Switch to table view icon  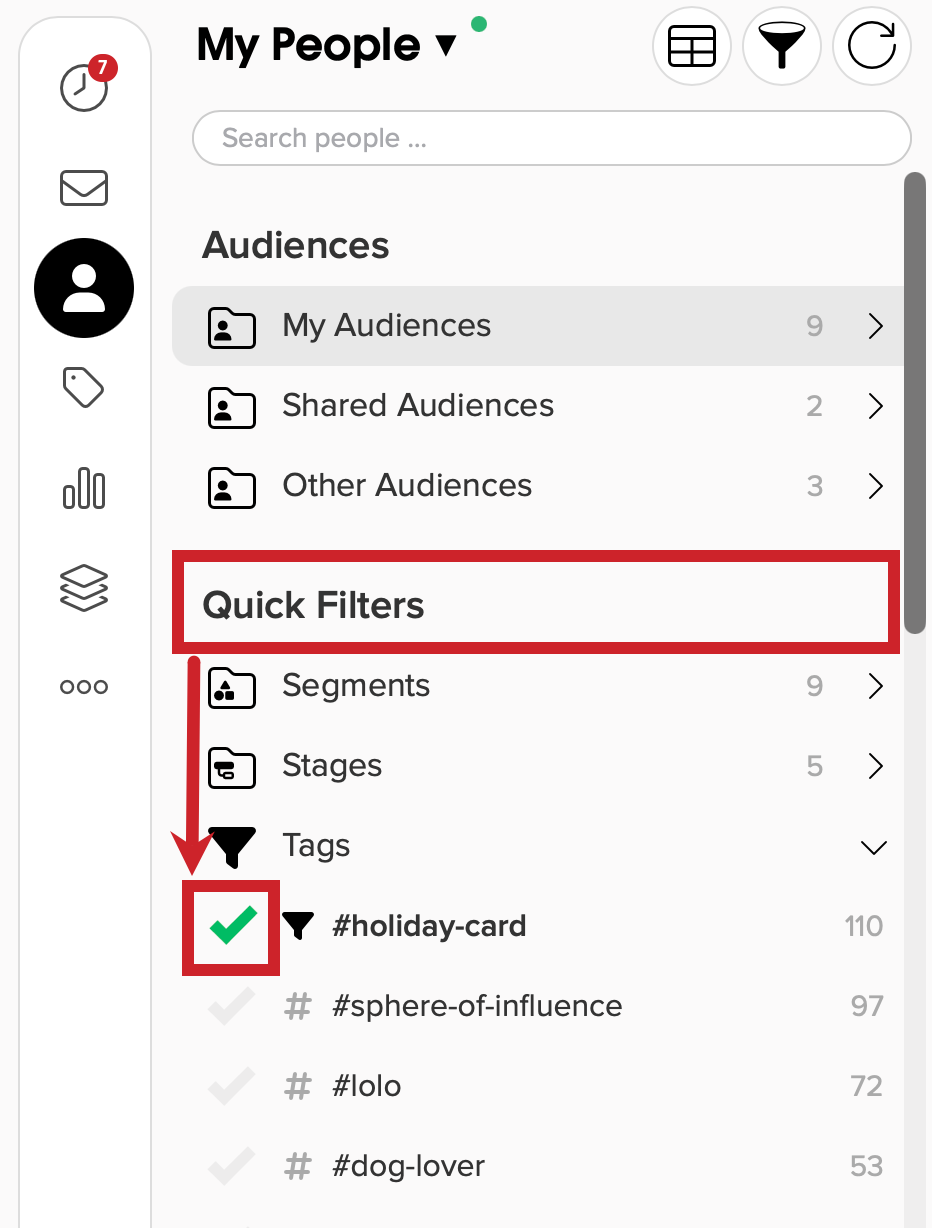click(x=692, y=47)
